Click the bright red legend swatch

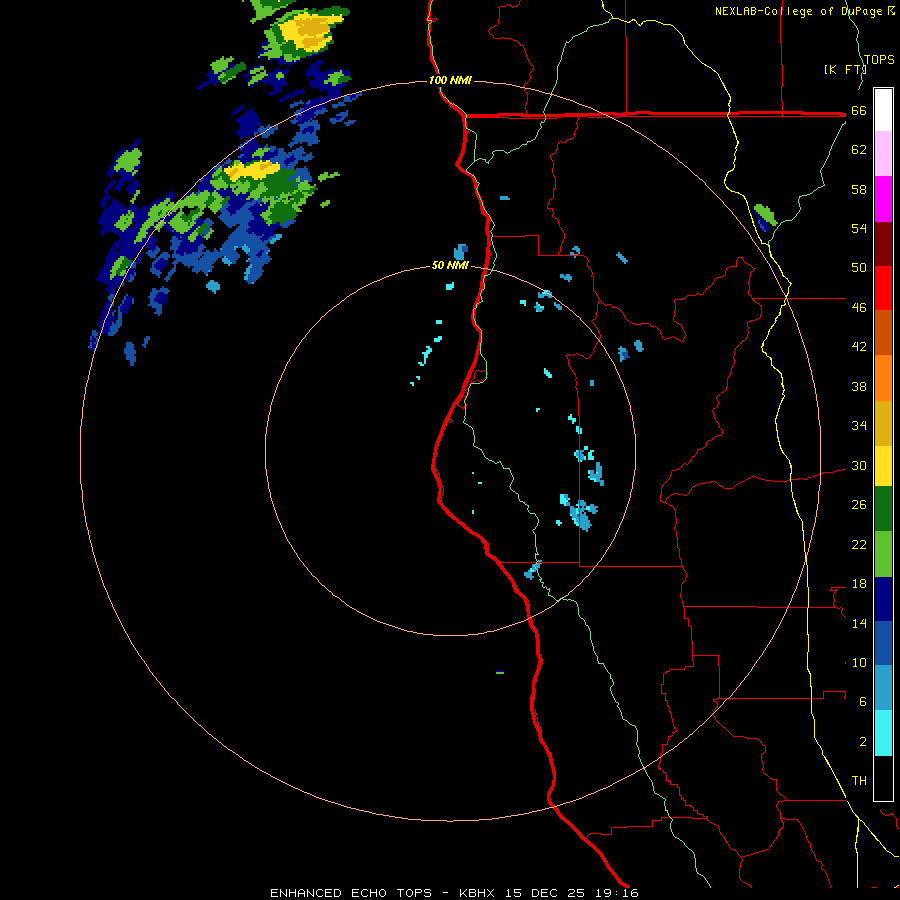883,288
